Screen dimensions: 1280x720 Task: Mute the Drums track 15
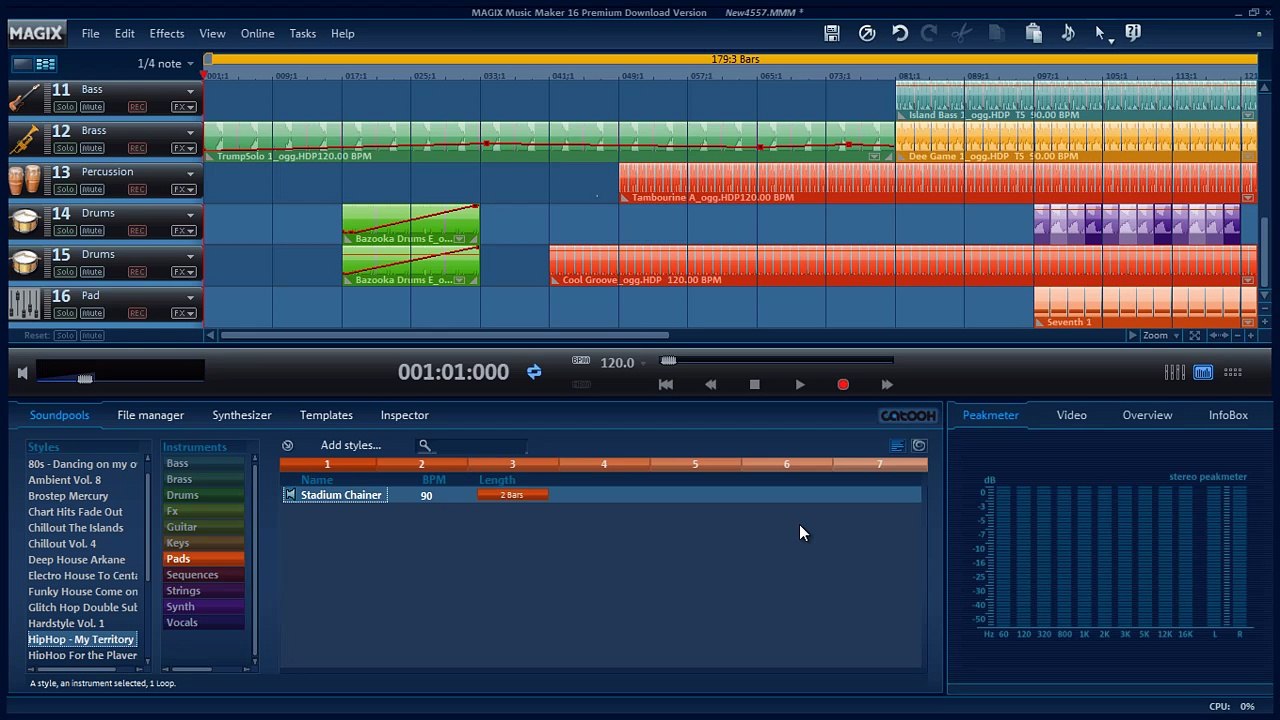(x=92, y=271)
